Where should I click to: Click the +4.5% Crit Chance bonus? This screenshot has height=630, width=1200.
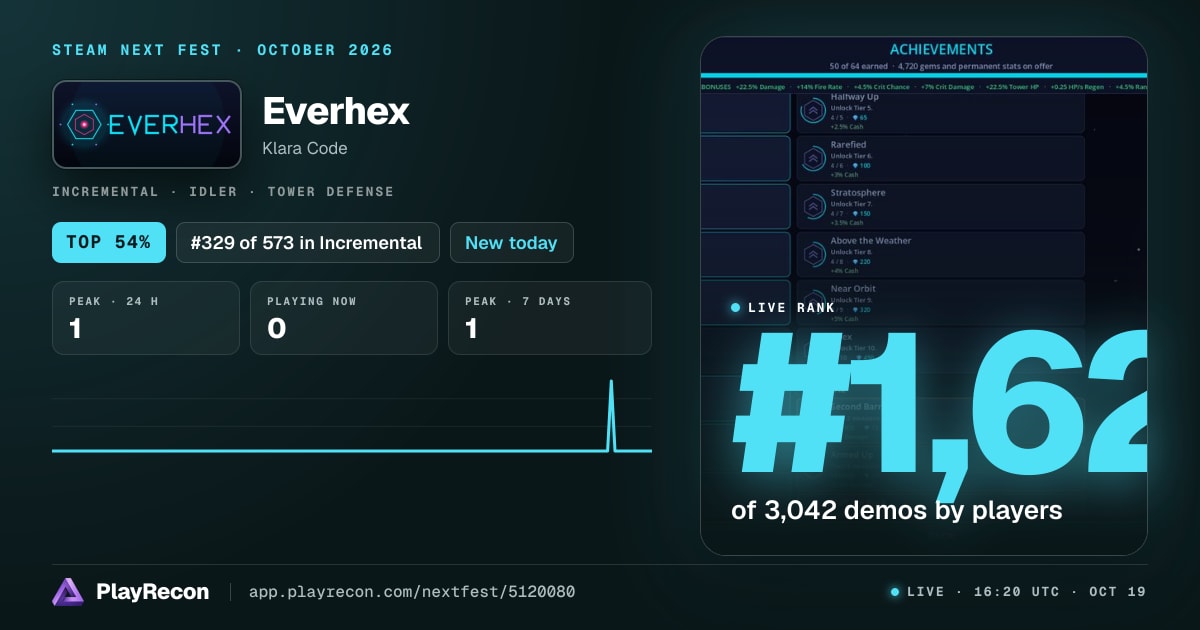point(882,87)
